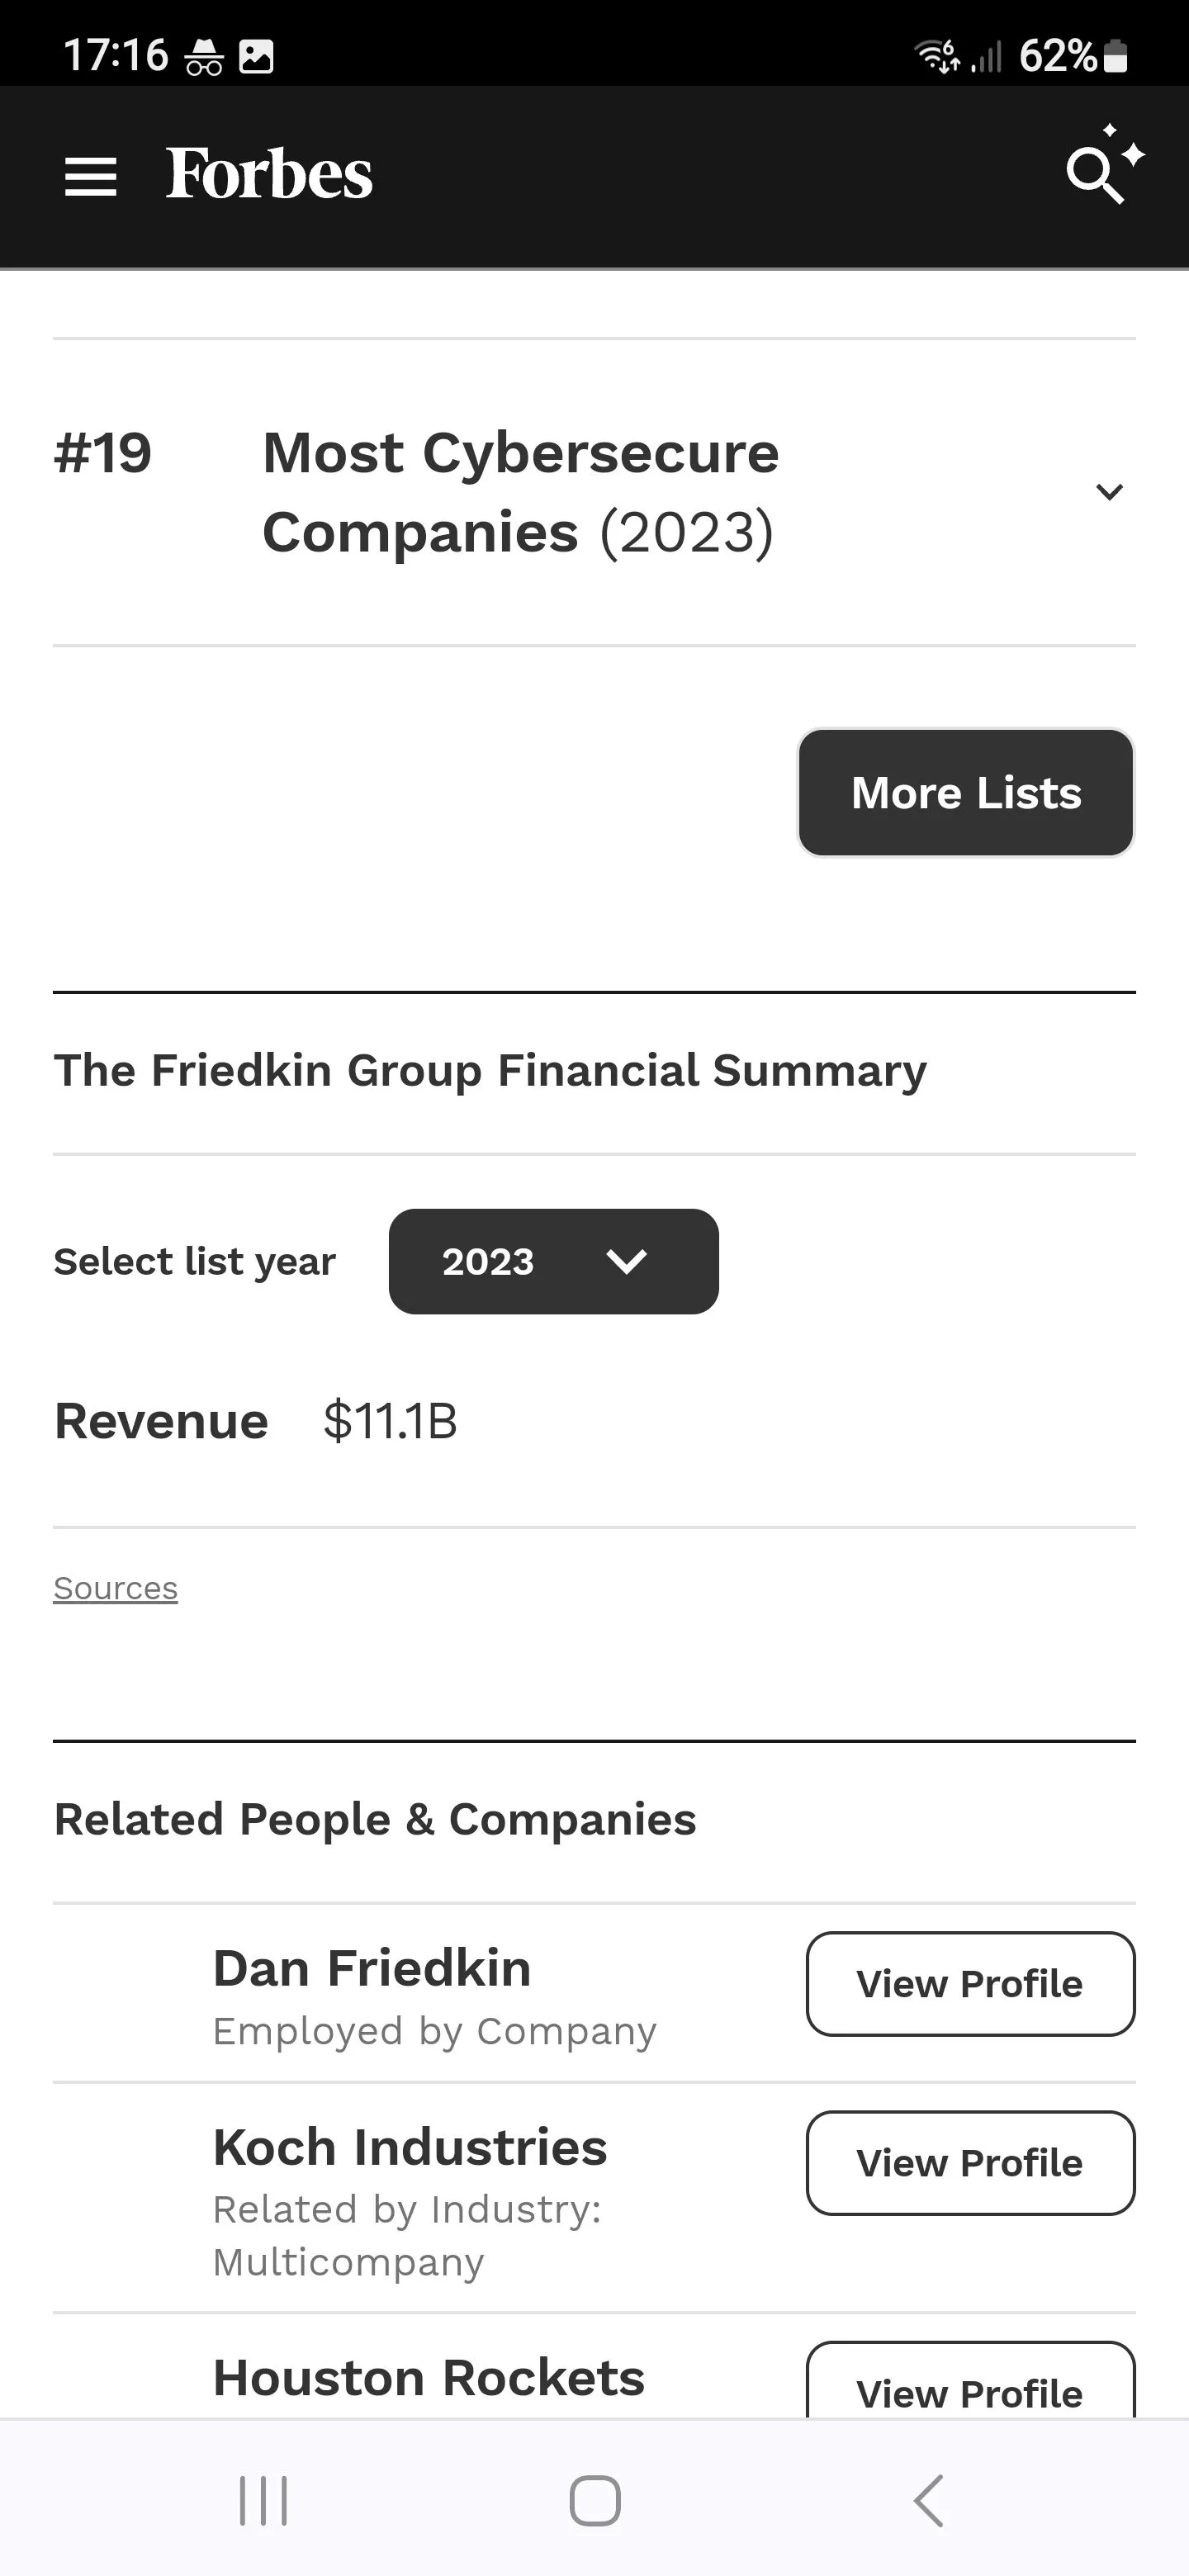Expand Most Cybersecure Companies chevron
Image resolution: width=1189 pixels, height=2576 pixels.
[1109, 492]
